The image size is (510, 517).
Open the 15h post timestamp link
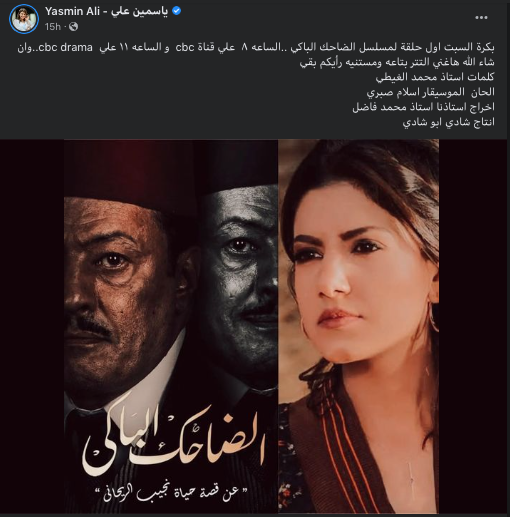pos(53,27)
